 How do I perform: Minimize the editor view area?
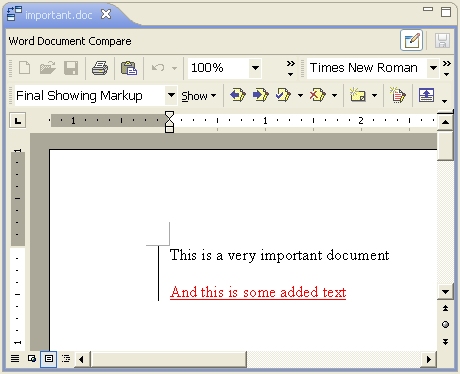[428, 9]
